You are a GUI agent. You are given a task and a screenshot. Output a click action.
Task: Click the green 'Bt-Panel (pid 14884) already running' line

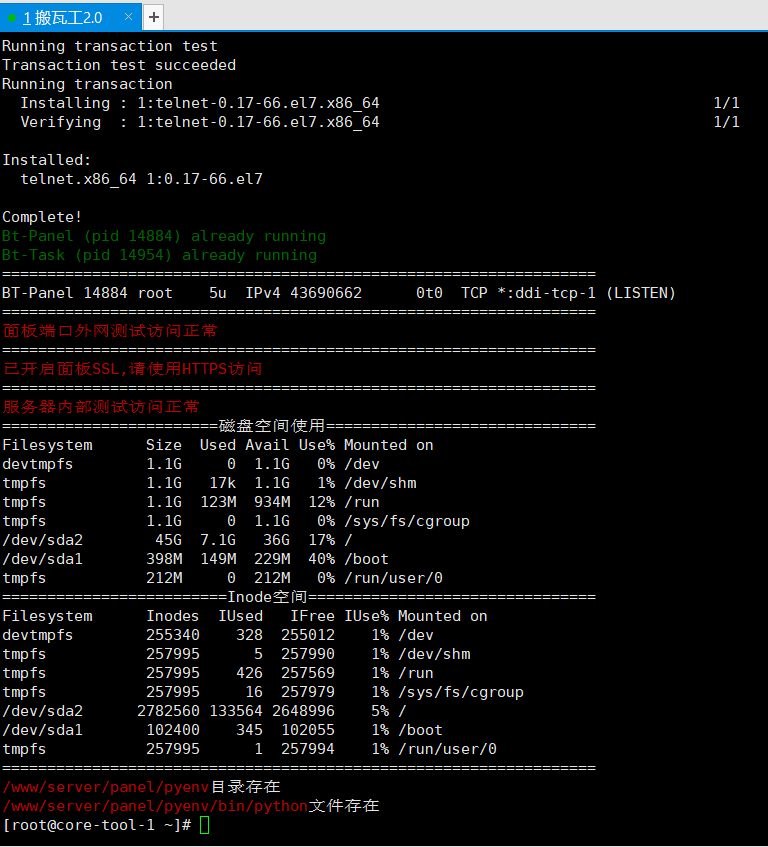pyautogui.click(x=164, y=236)
